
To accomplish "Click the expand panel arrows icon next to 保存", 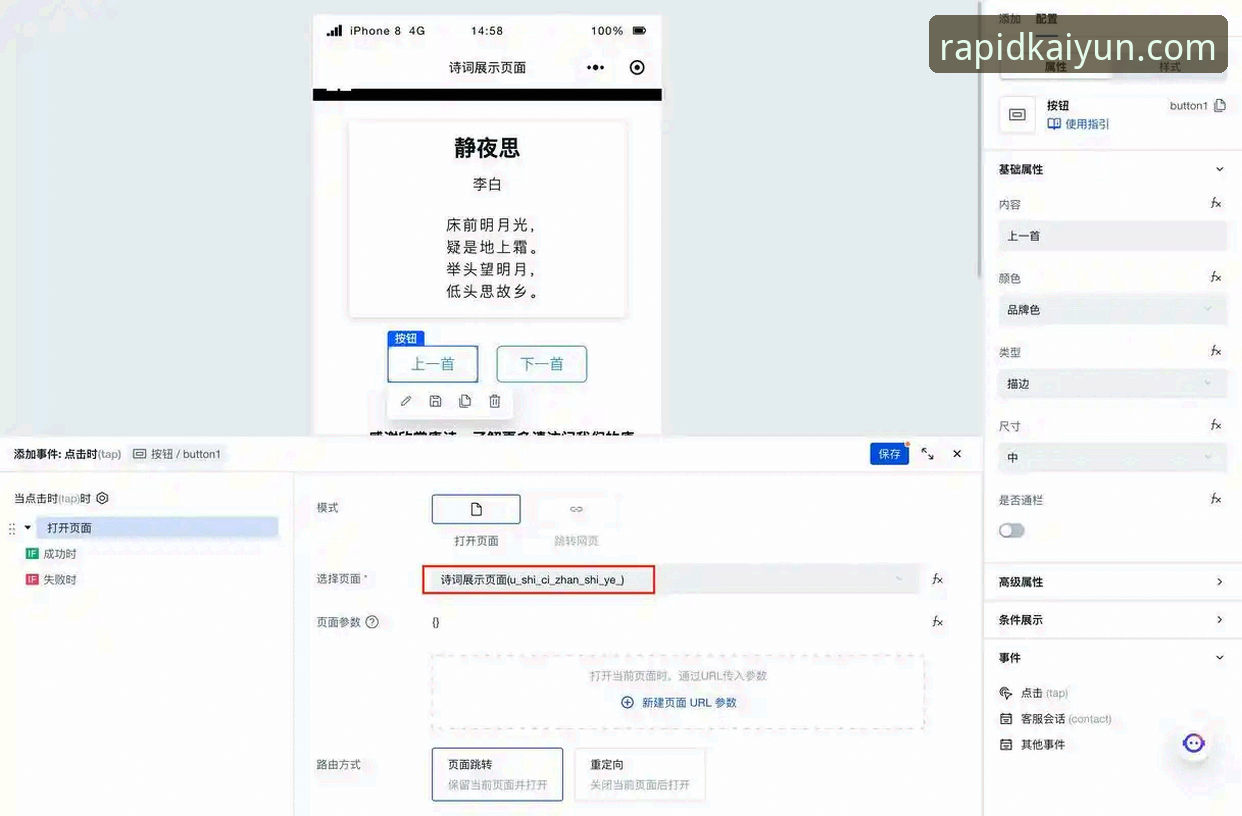I will (928, 454).
